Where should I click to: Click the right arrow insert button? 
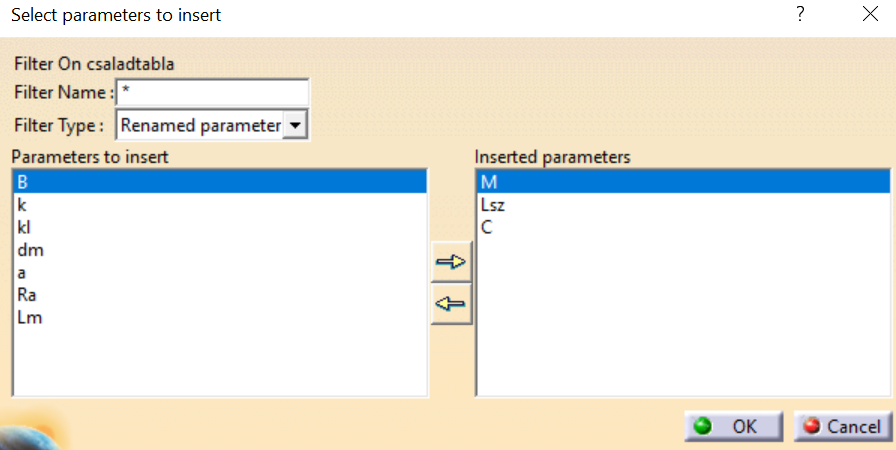tap(451, 263)
